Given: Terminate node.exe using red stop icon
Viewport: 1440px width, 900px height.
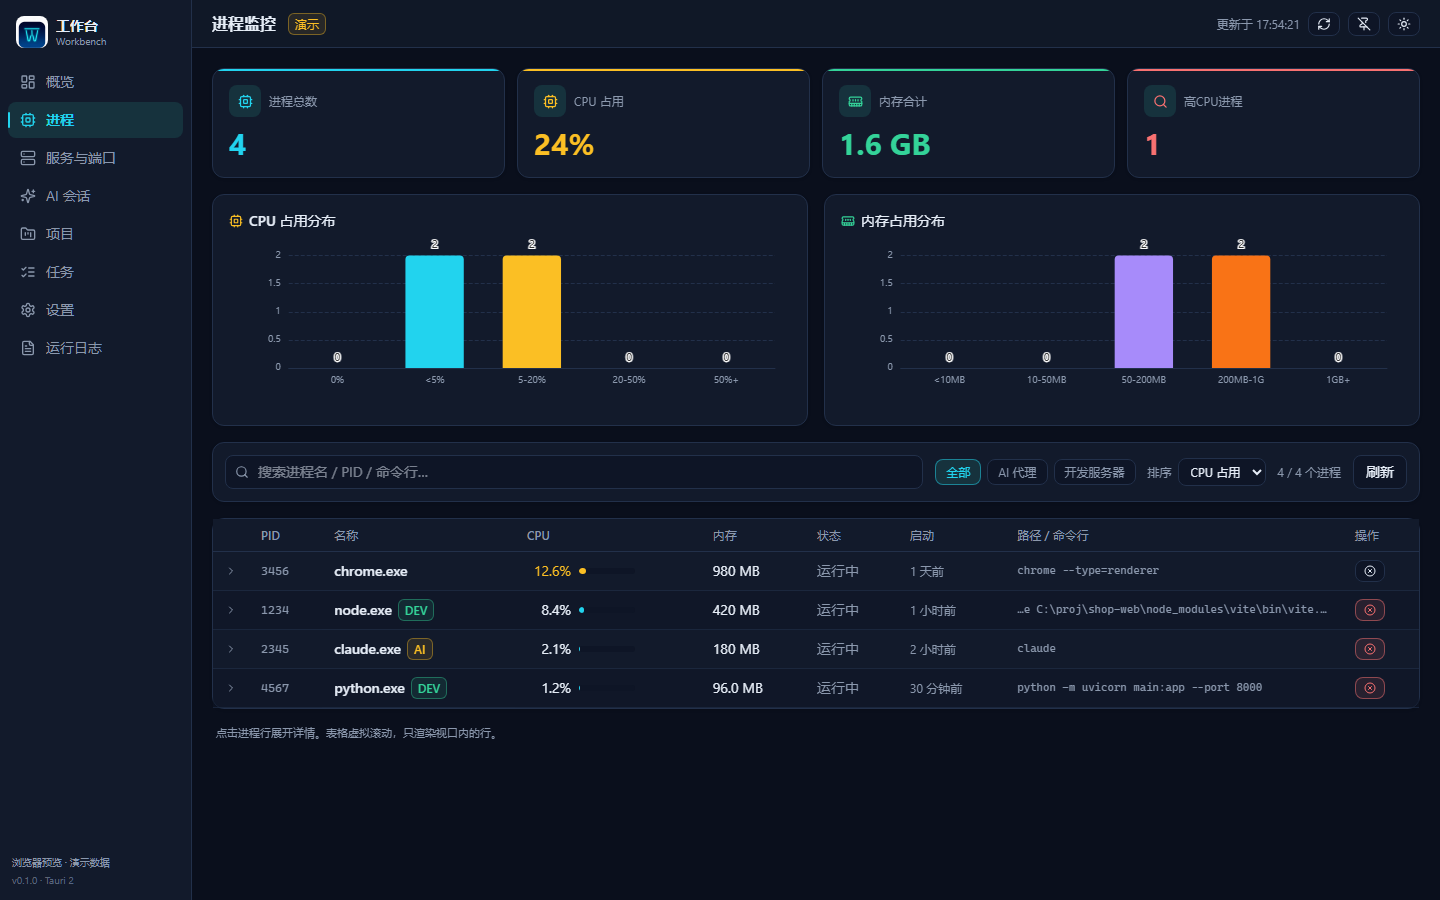Looking at the screenshot, I should pos(1370,610).
